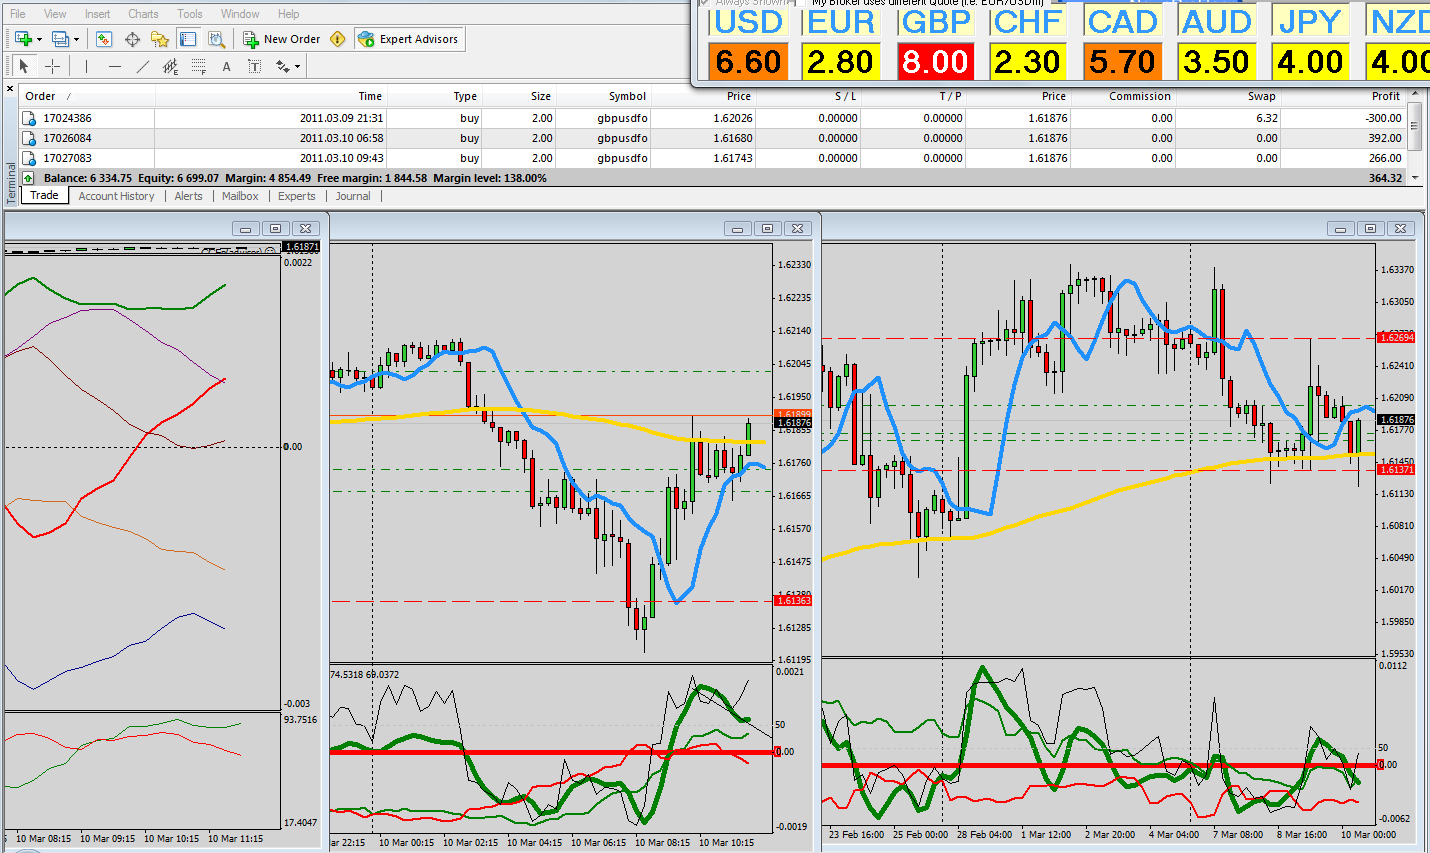Open the File menu
The image size is (1430, 853).
(18, 14)
